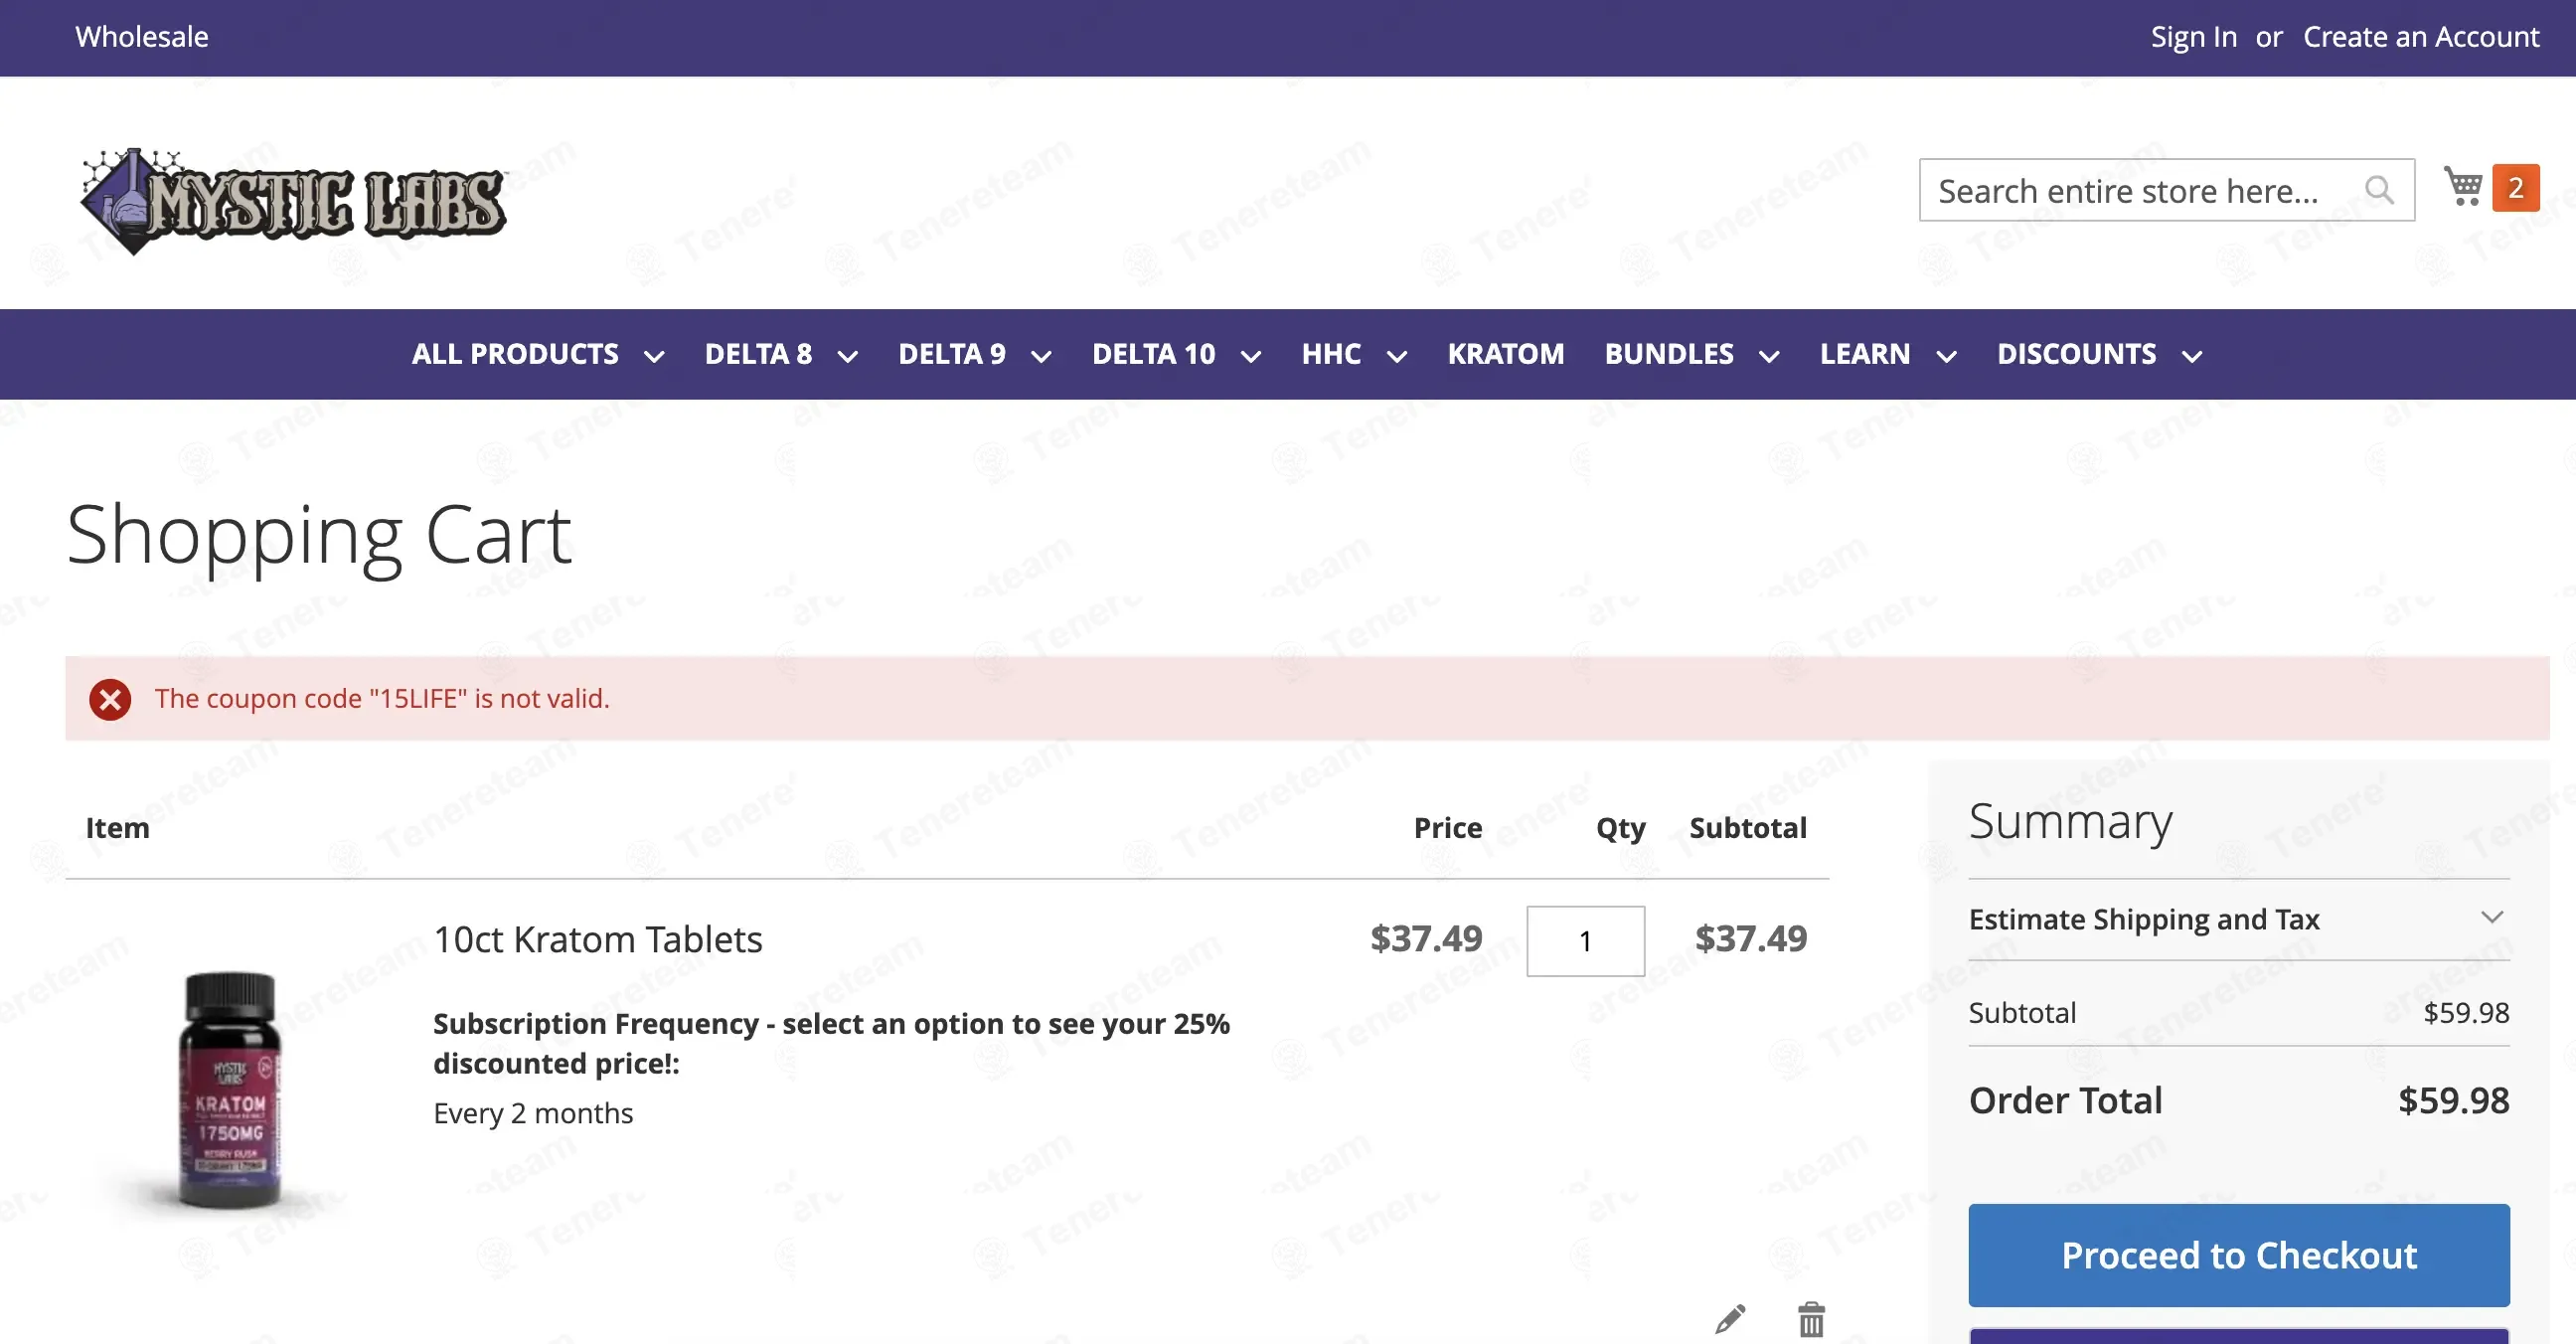Expand the Bundles menu chevron
Viewport: 2576px width, 1344px height.
[x=1769, y=356]
